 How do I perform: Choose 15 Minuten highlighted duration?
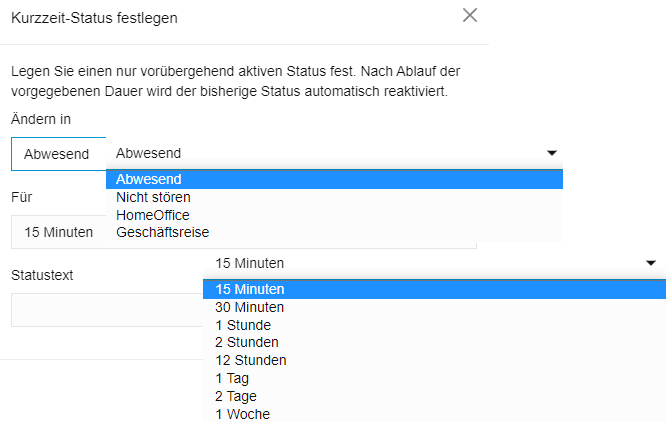(x=435, y=290)
